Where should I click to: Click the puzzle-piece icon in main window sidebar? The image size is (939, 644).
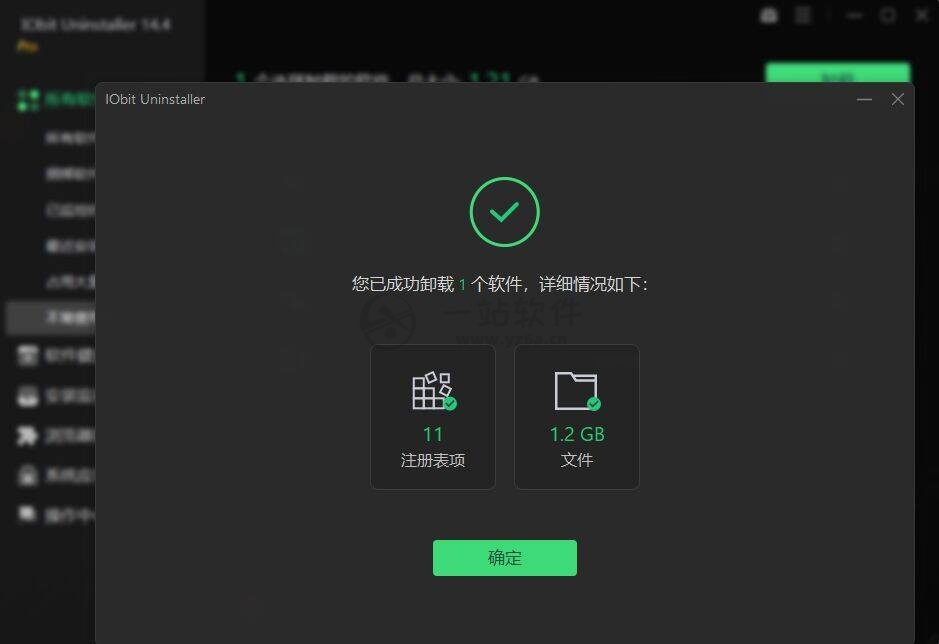pyautogui.click(x=27, y=436)
